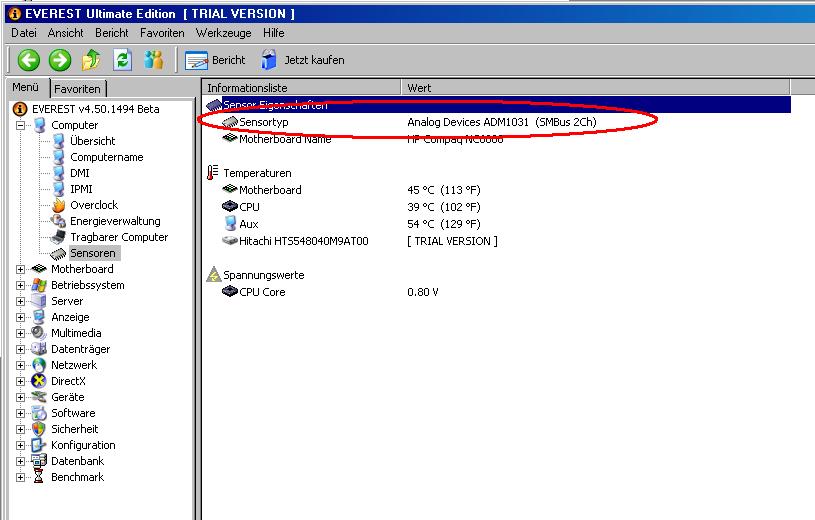
Task: Click the Informationsliste column header
Action: tap(301, 87)
